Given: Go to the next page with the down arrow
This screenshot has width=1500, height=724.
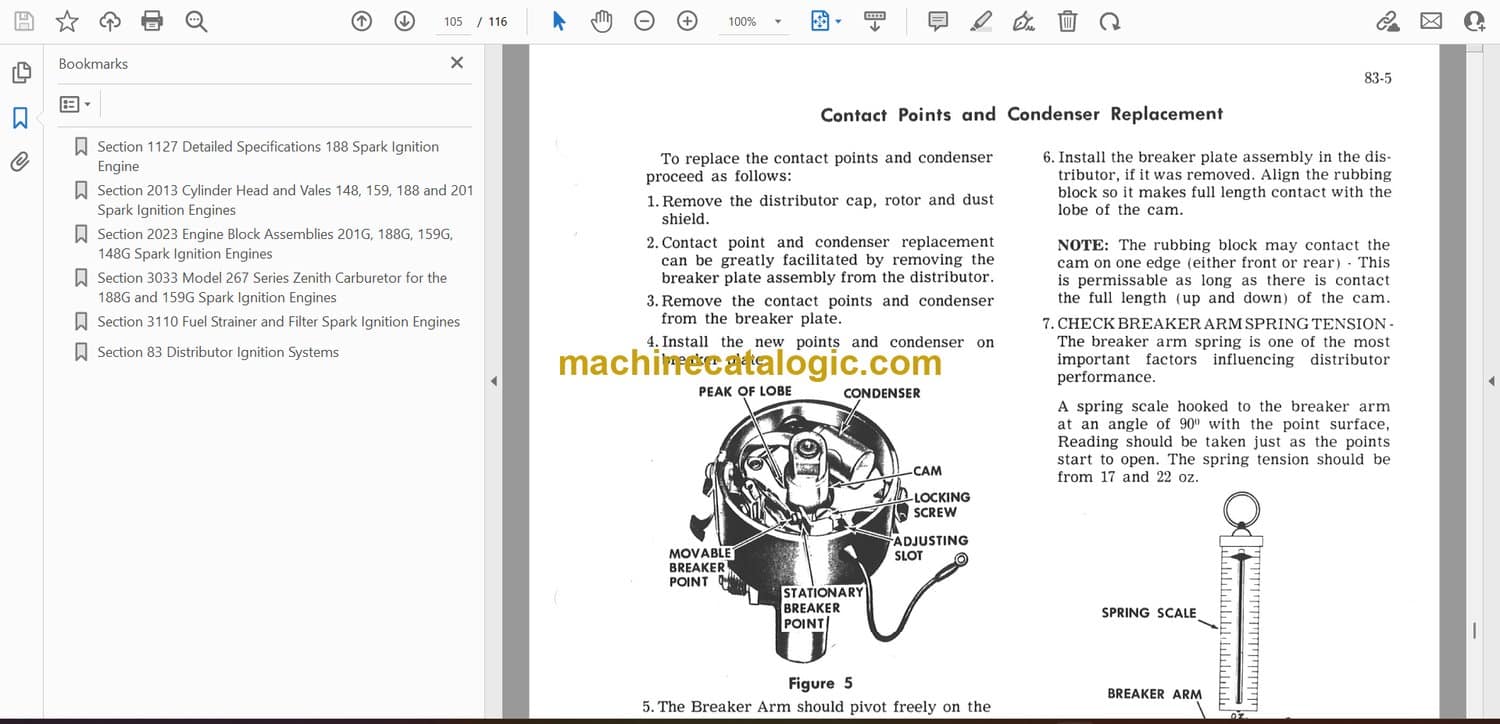Looking at the screenshot, I should click(x=405, y=21).
